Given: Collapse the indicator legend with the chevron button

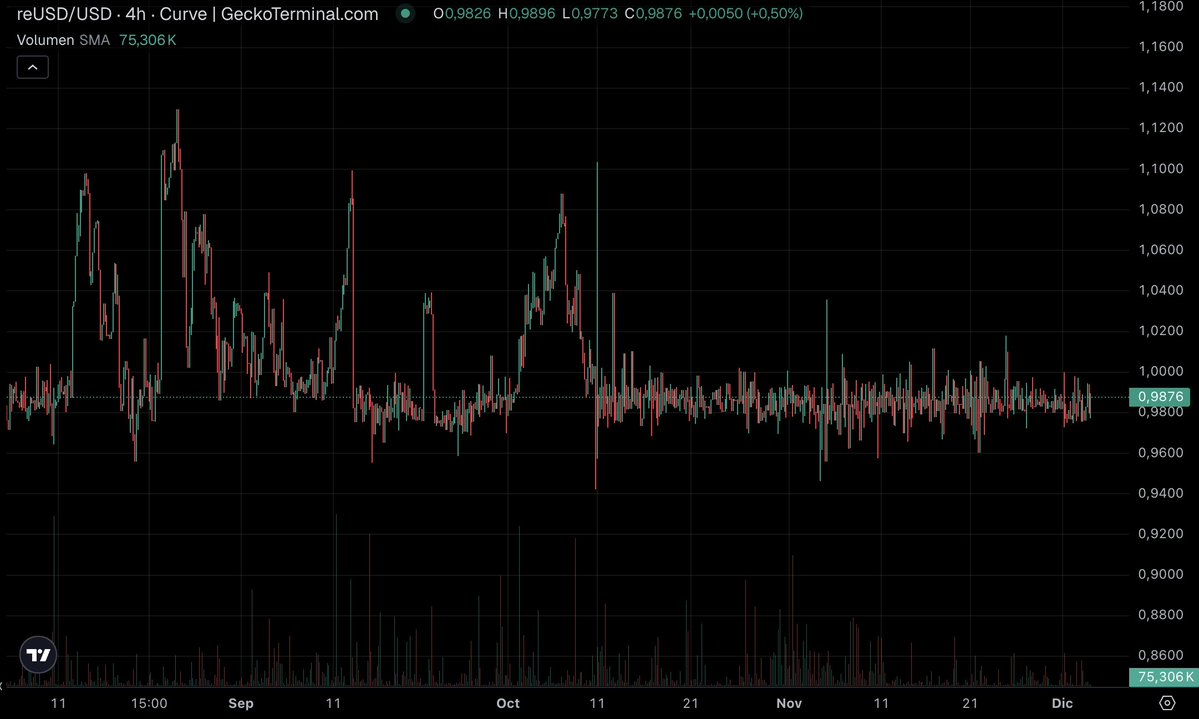Looking at the screenshot, I should (x=32, y=67).
